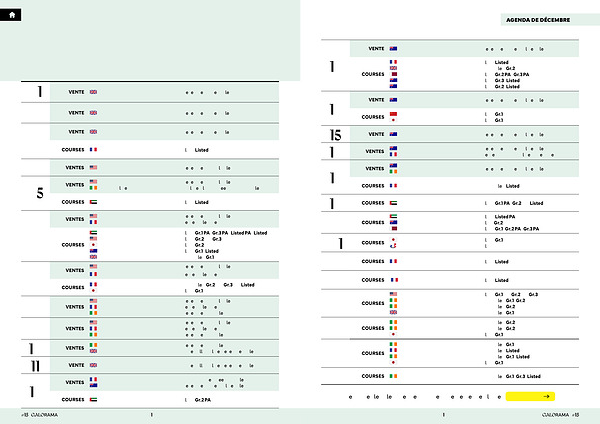Select the date number 15 on right page
This screenshot has width=600, height=424.
pyautogui.click(x=339, y=135)
